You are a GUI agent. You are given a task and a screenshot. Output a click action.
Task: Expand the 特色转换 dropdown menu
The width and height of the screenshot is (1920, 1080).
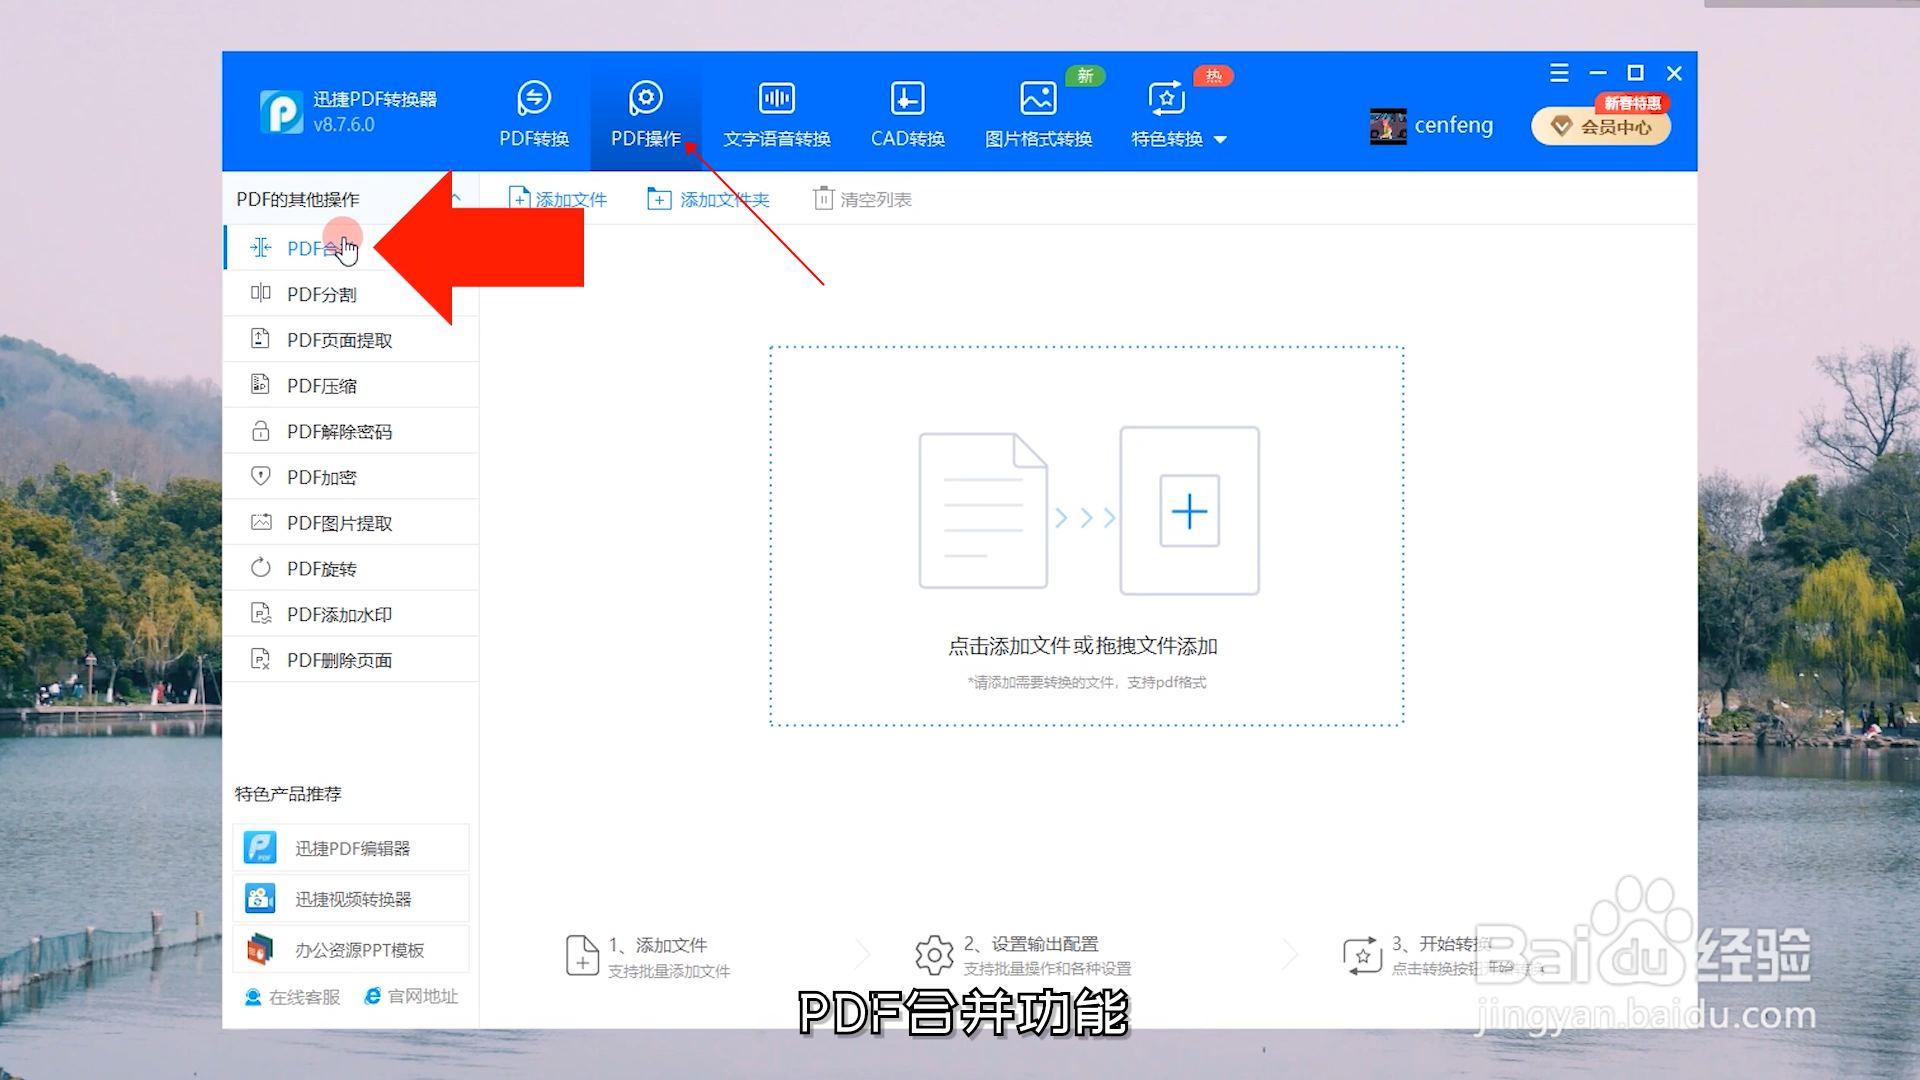click(1180, 139)
